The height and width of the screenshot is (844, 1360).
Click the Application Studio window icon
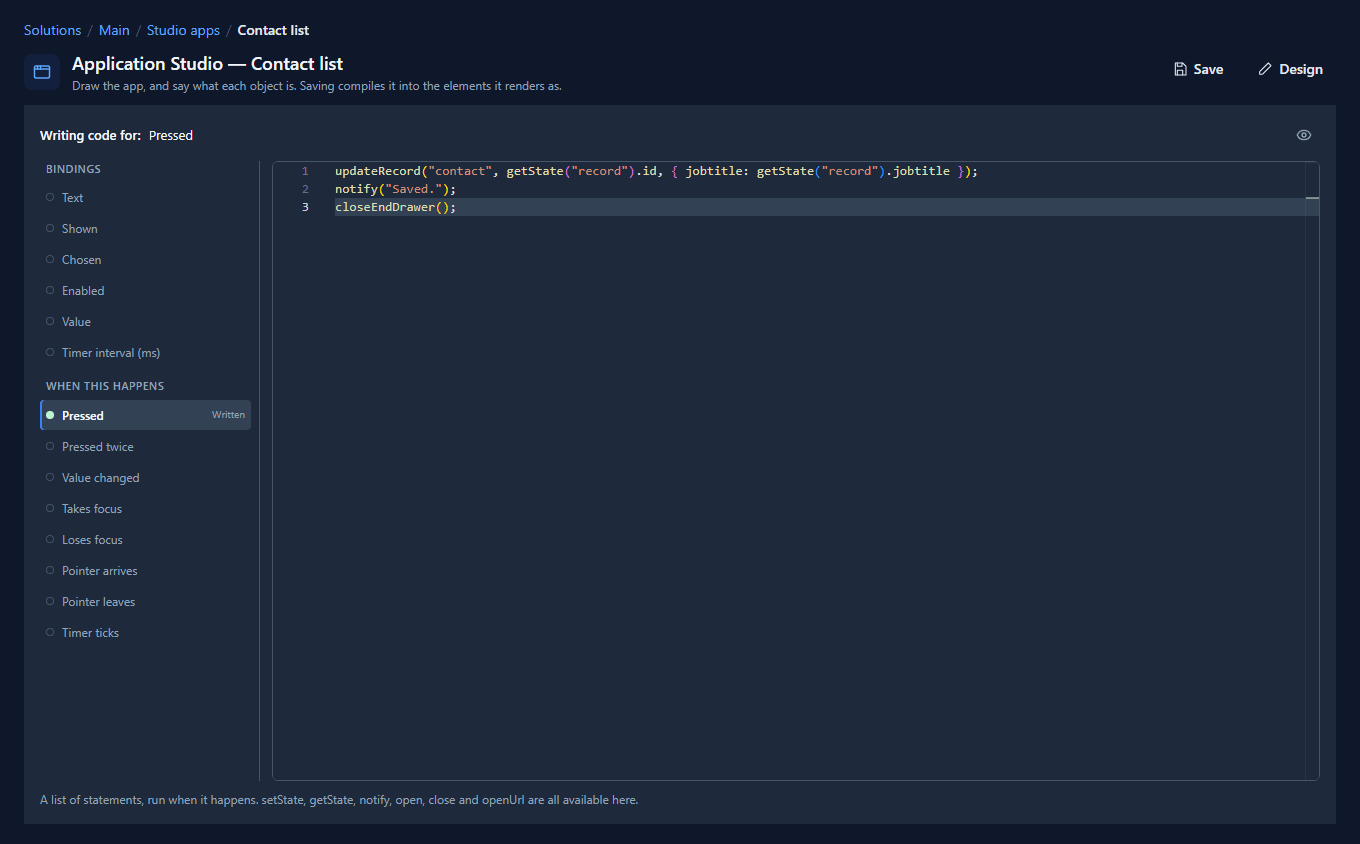pos(42,72)
